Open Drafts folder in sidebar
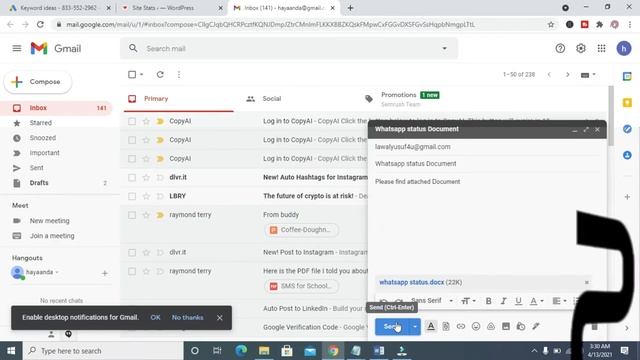This screenshot has width=640, height=360. coord(39,183)
